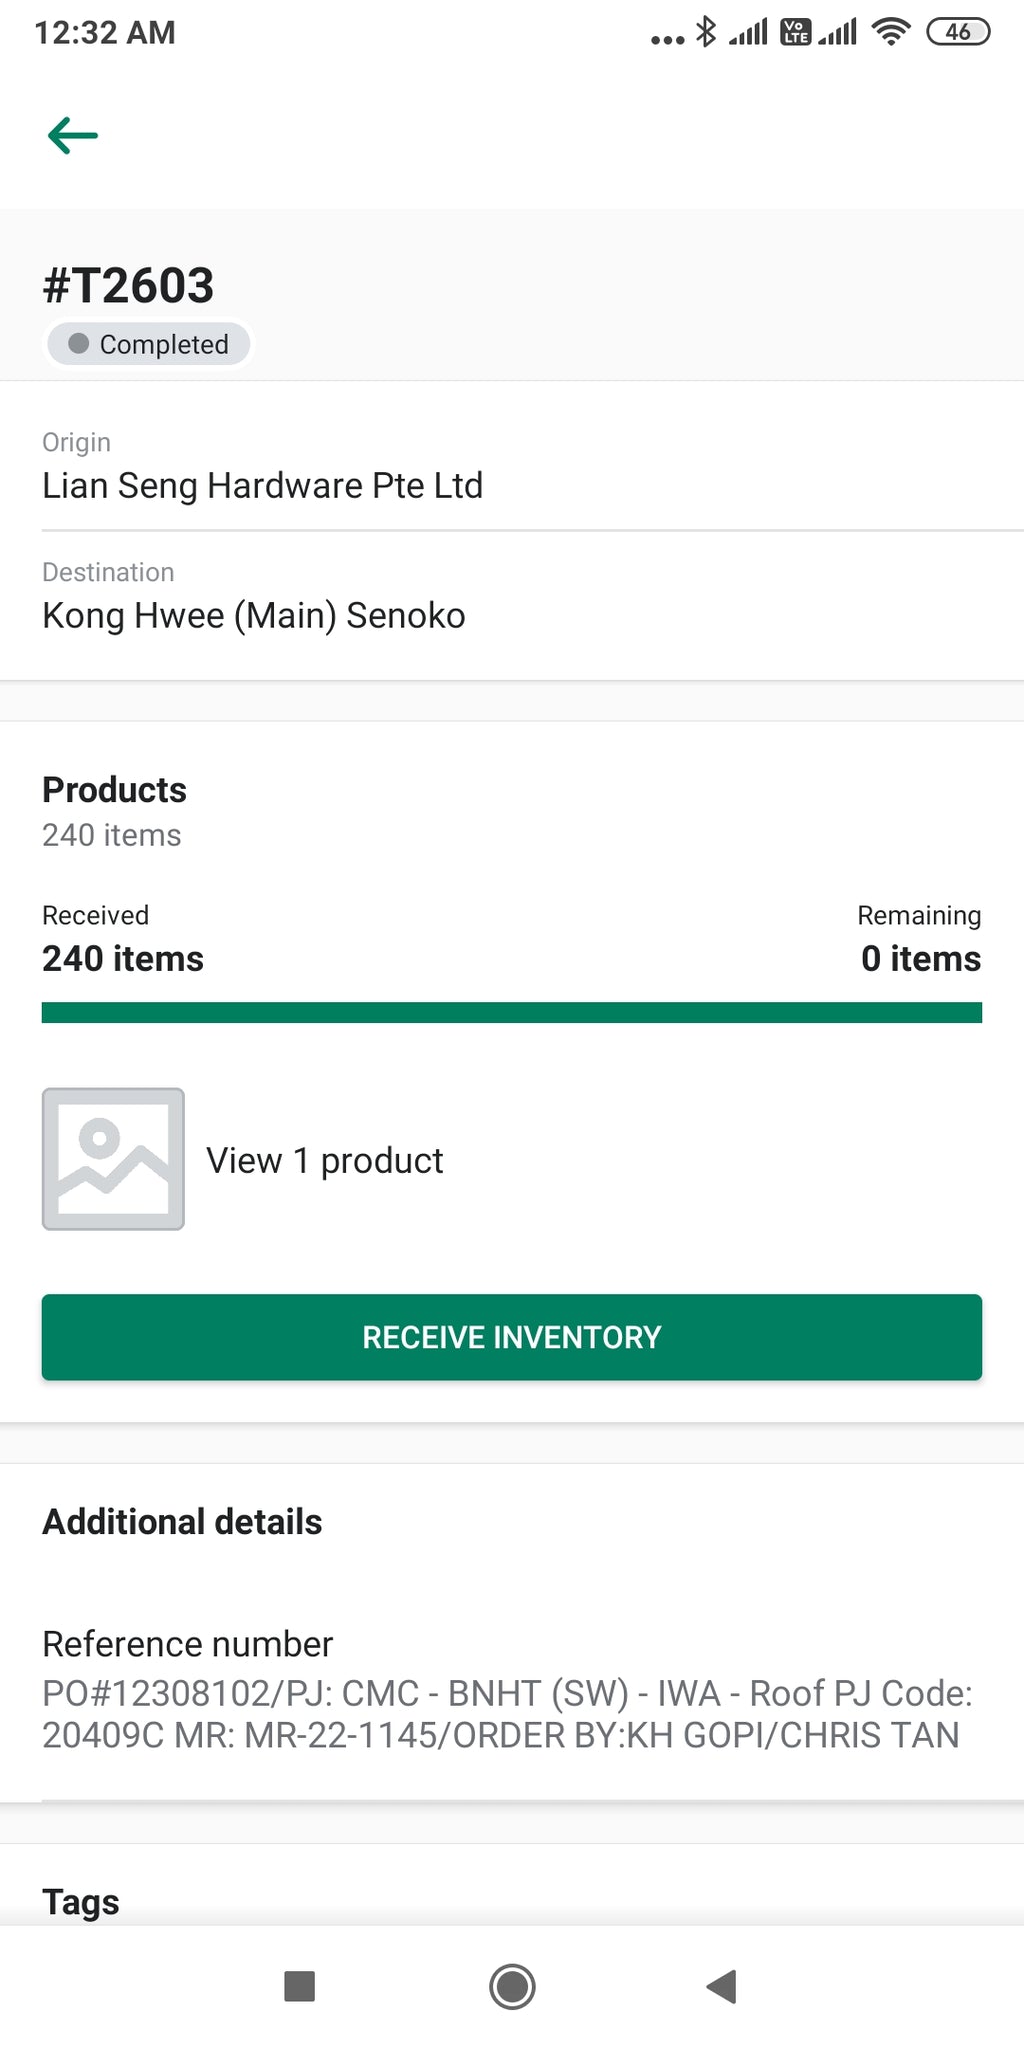This screenshot has width=1024, height=2048.
Task: Tap the three-dot notification overflow icon
Action: [667, 40]
